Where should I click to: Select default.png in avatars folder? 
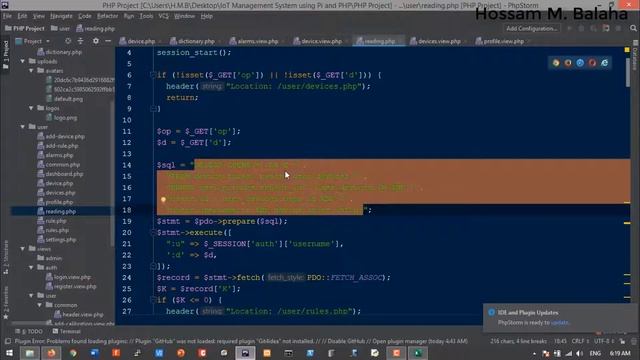coord(68,99)
